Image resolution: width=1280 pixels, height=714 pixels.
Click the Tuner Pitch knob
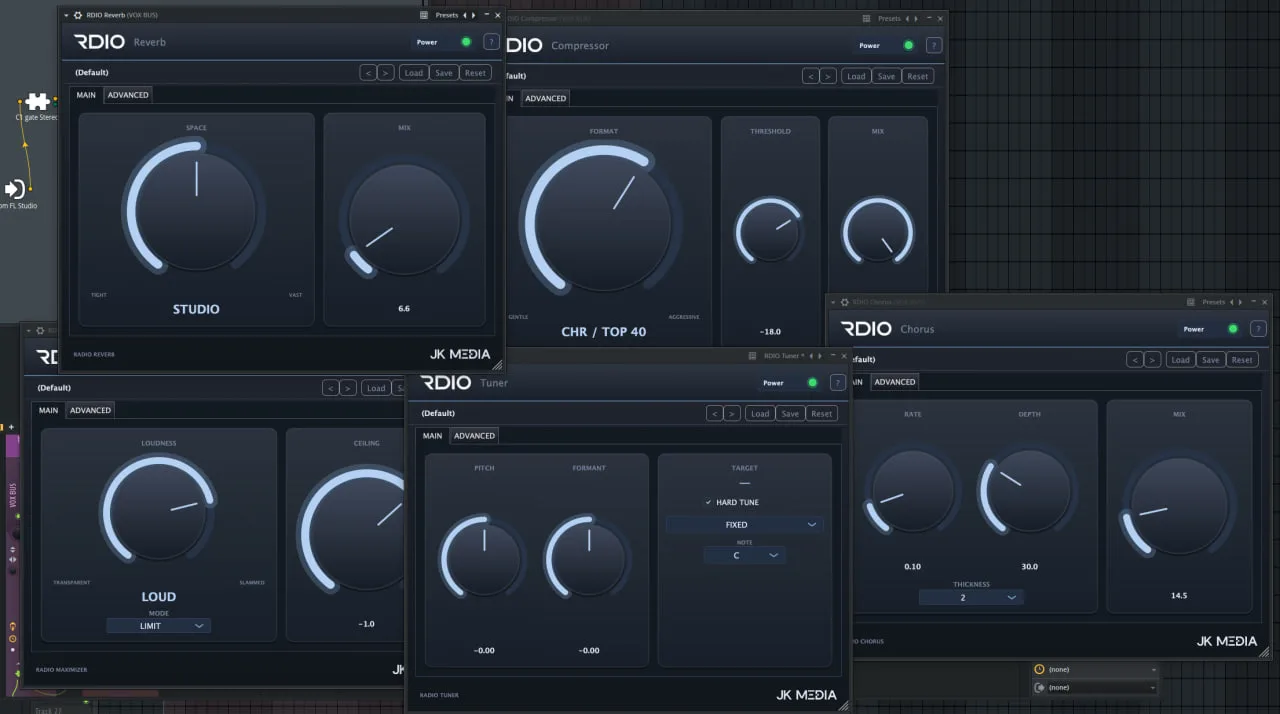[484, 558]
